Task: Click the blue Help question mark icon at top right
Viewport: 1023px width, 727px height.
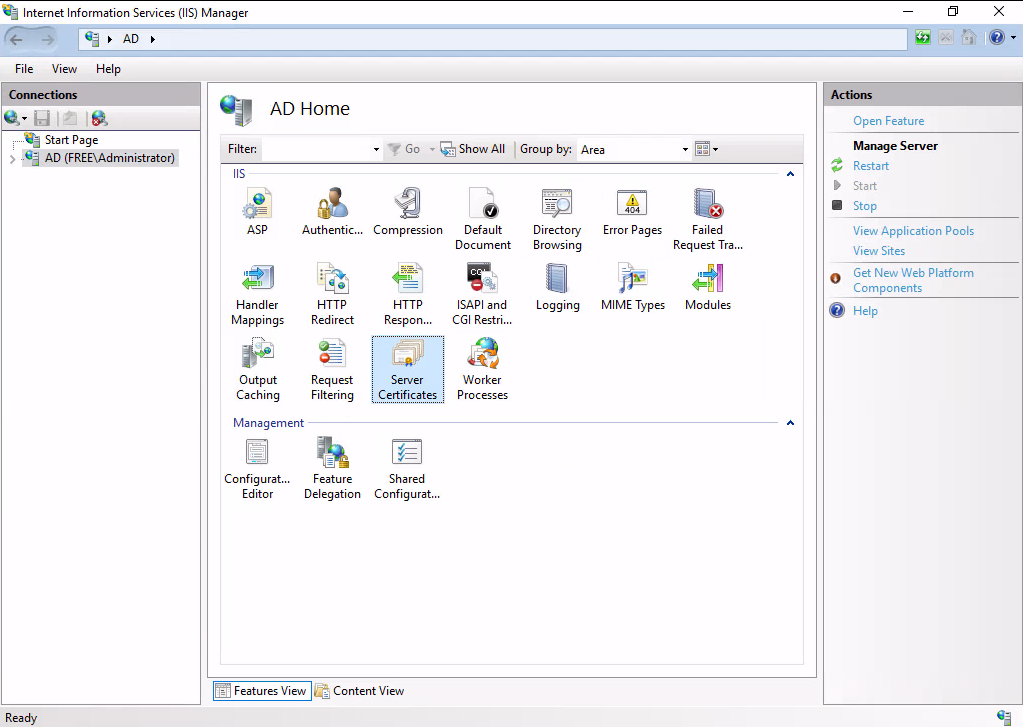Action: (x=996, y=37)
